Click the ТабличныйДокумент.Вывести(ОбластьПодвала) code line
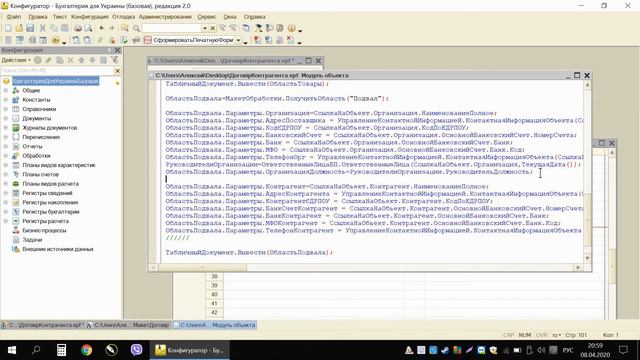The height and width of the screenshot is (360, 640). [249, 252]
